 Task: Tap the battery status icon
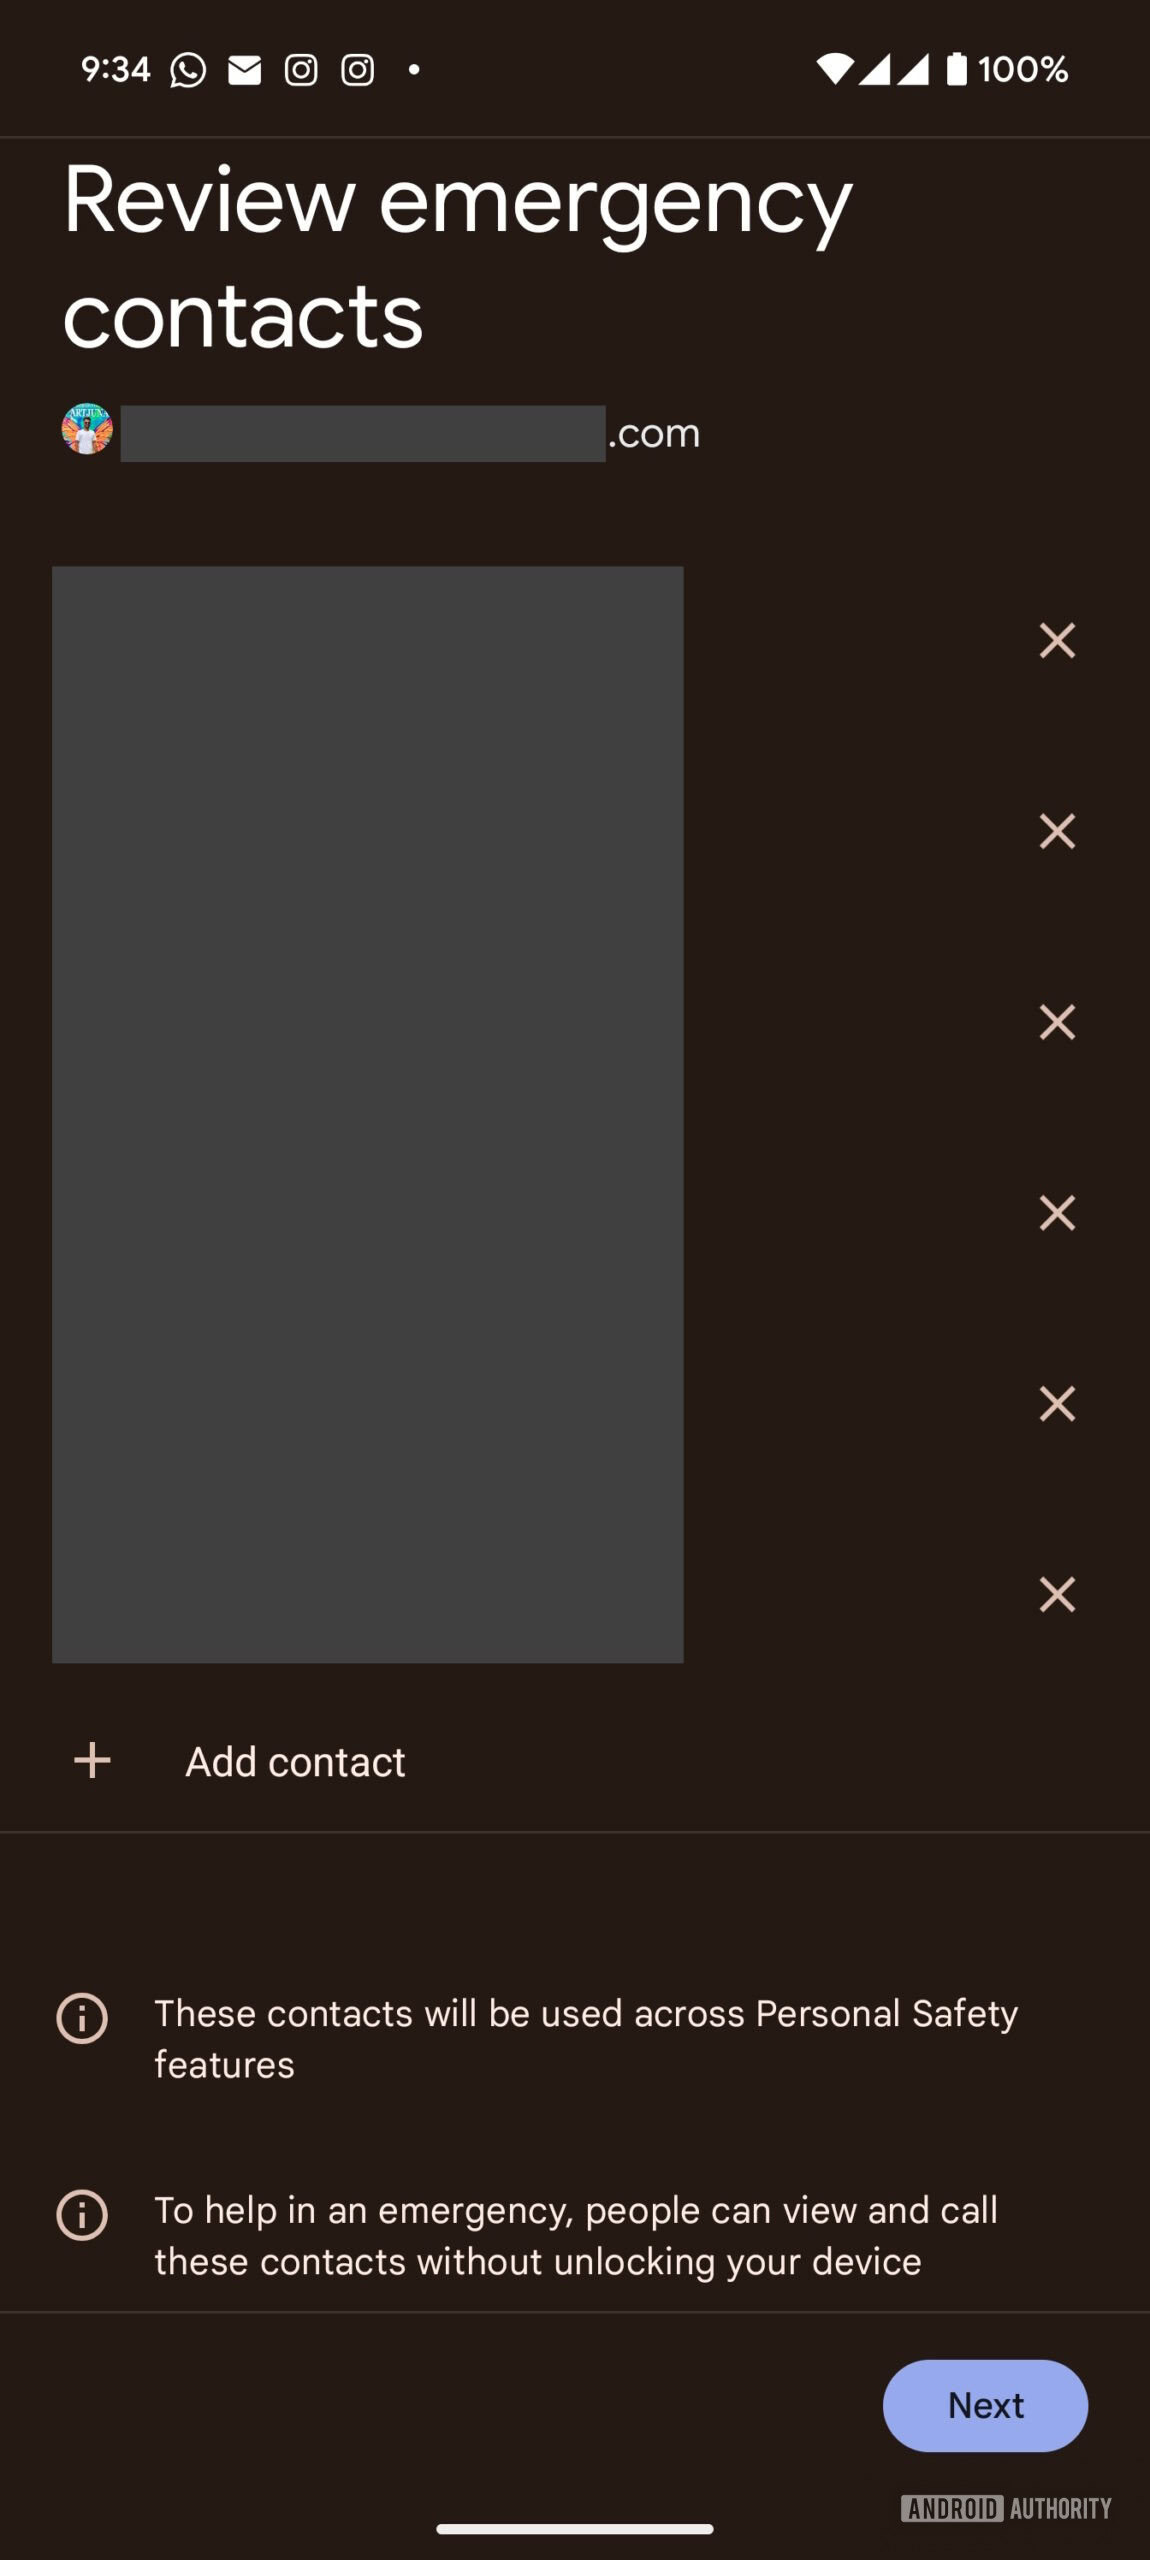[957, 69]
